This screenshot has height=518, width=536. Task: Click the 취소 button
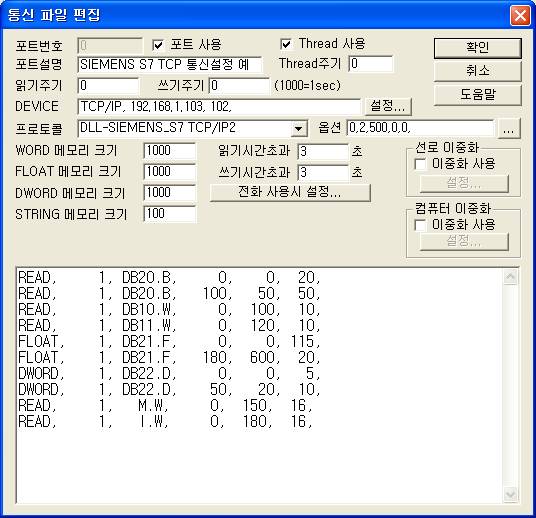pos(478,71)
